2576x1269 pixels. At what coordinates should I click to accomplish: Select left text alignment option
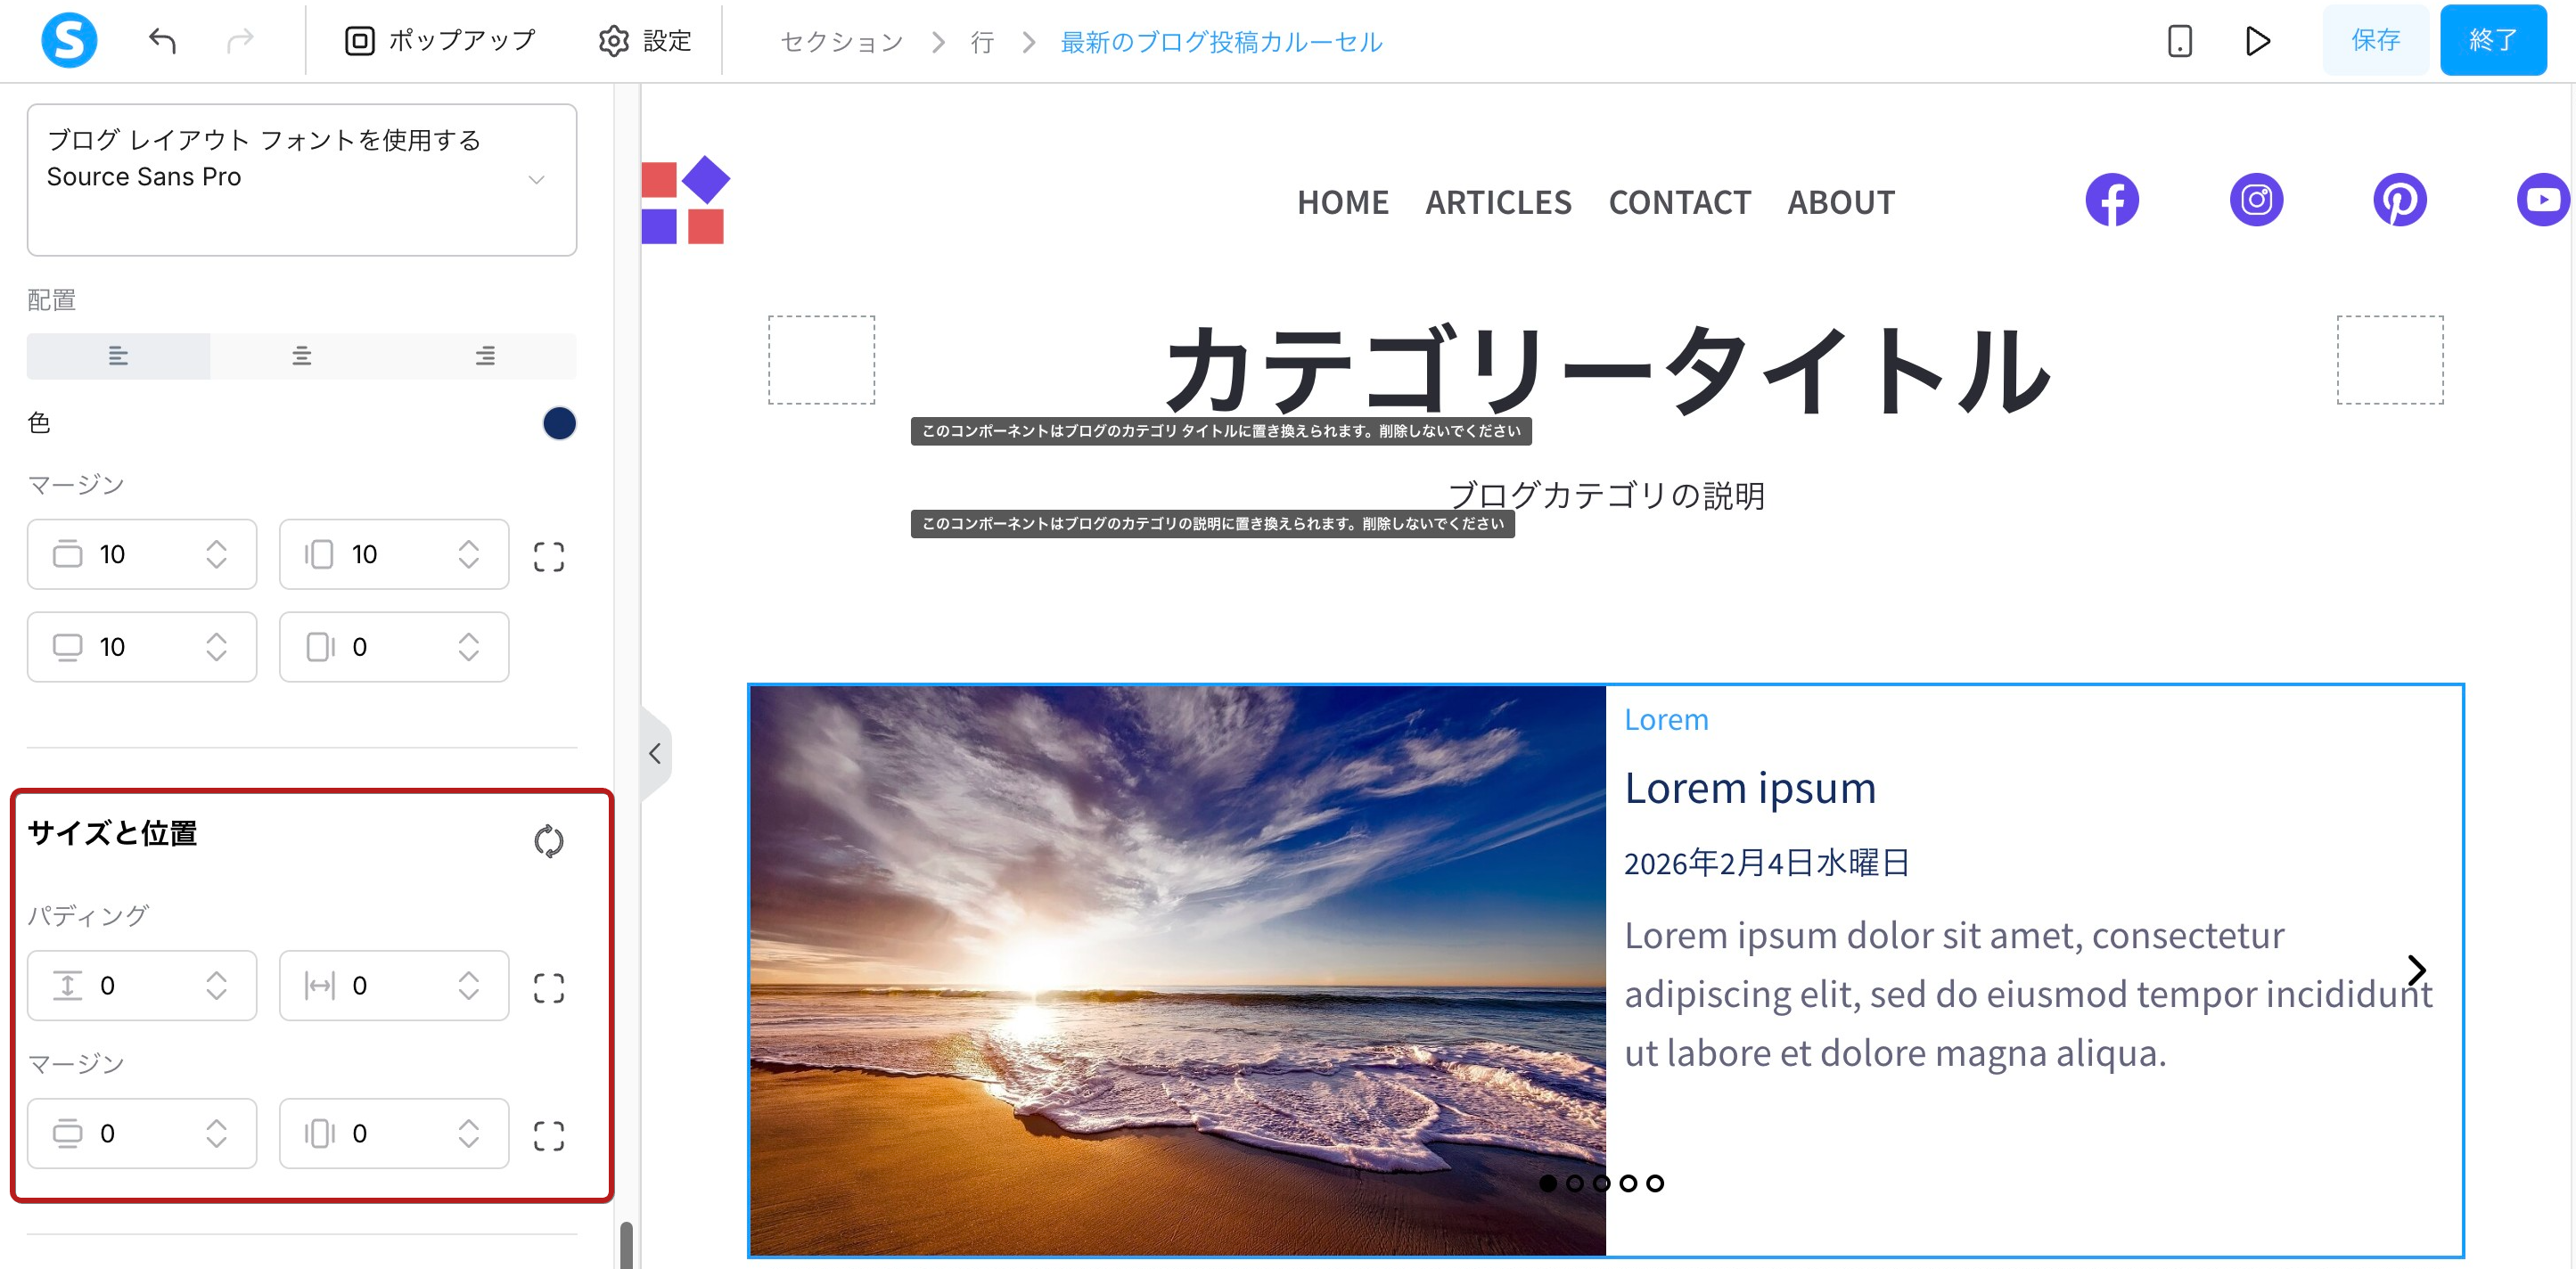pos(118,356)
